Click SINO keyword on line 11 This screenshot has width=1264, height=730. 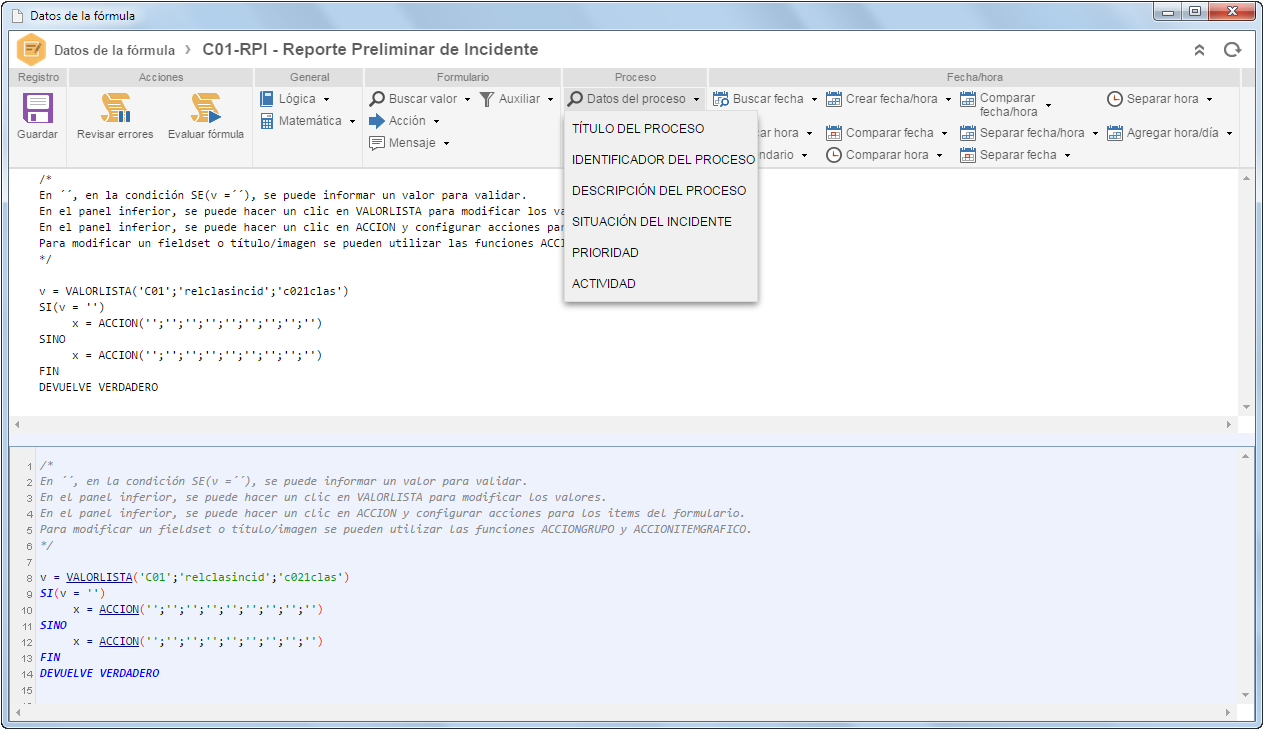tap(53, 625)
